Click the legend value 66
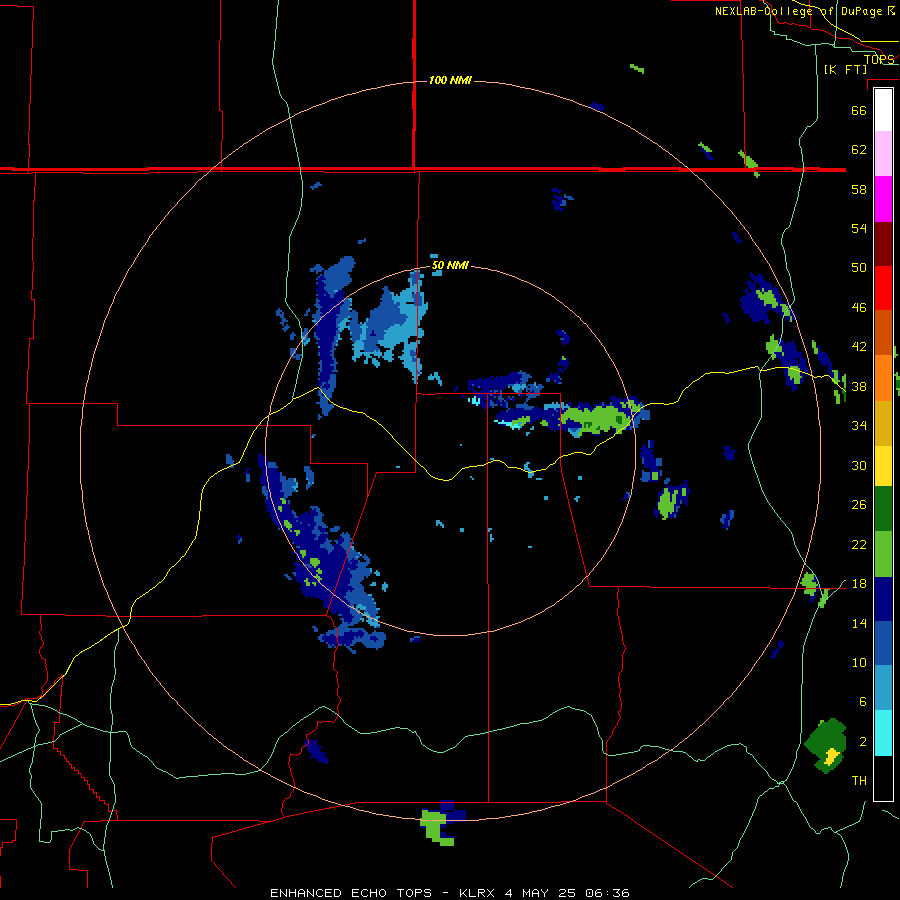 859,110
